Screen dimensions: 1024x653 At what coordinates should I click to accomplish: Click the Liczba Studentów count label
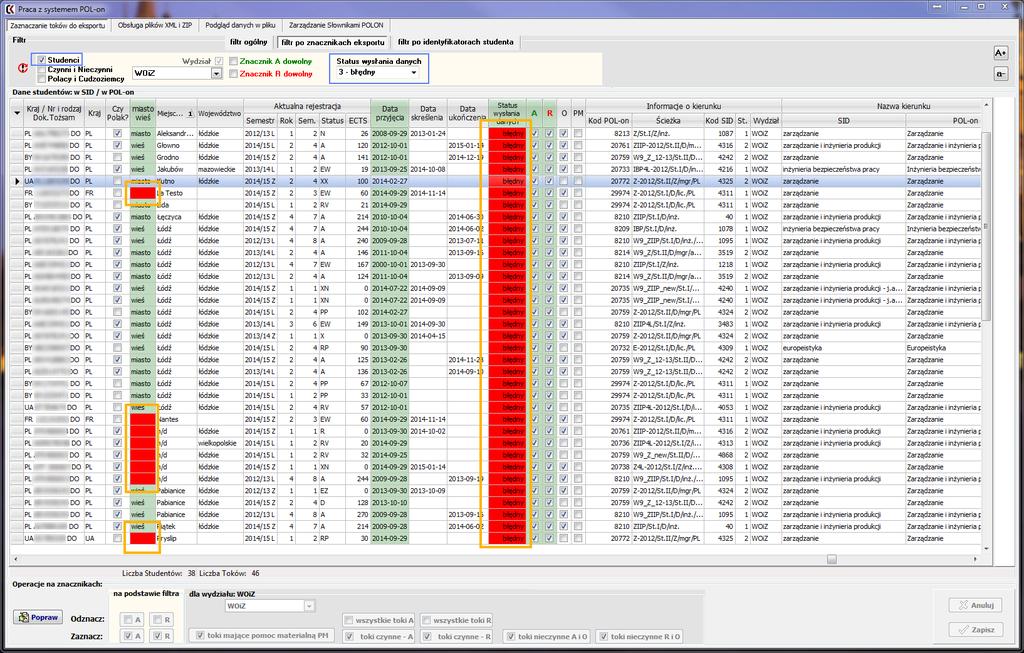tap(159, 573)
